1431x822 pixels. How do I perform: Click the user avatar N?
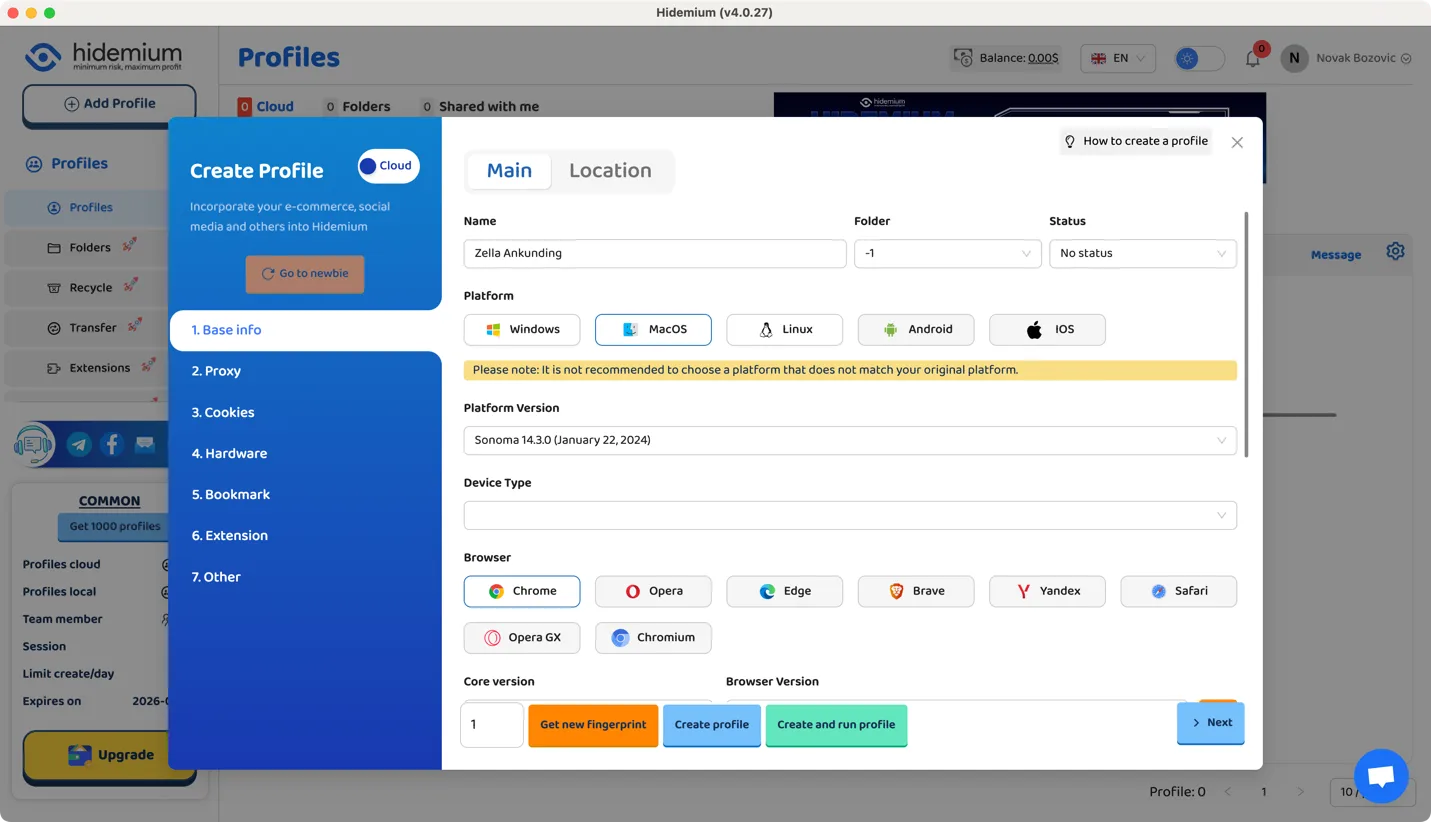click(1294, 58)
